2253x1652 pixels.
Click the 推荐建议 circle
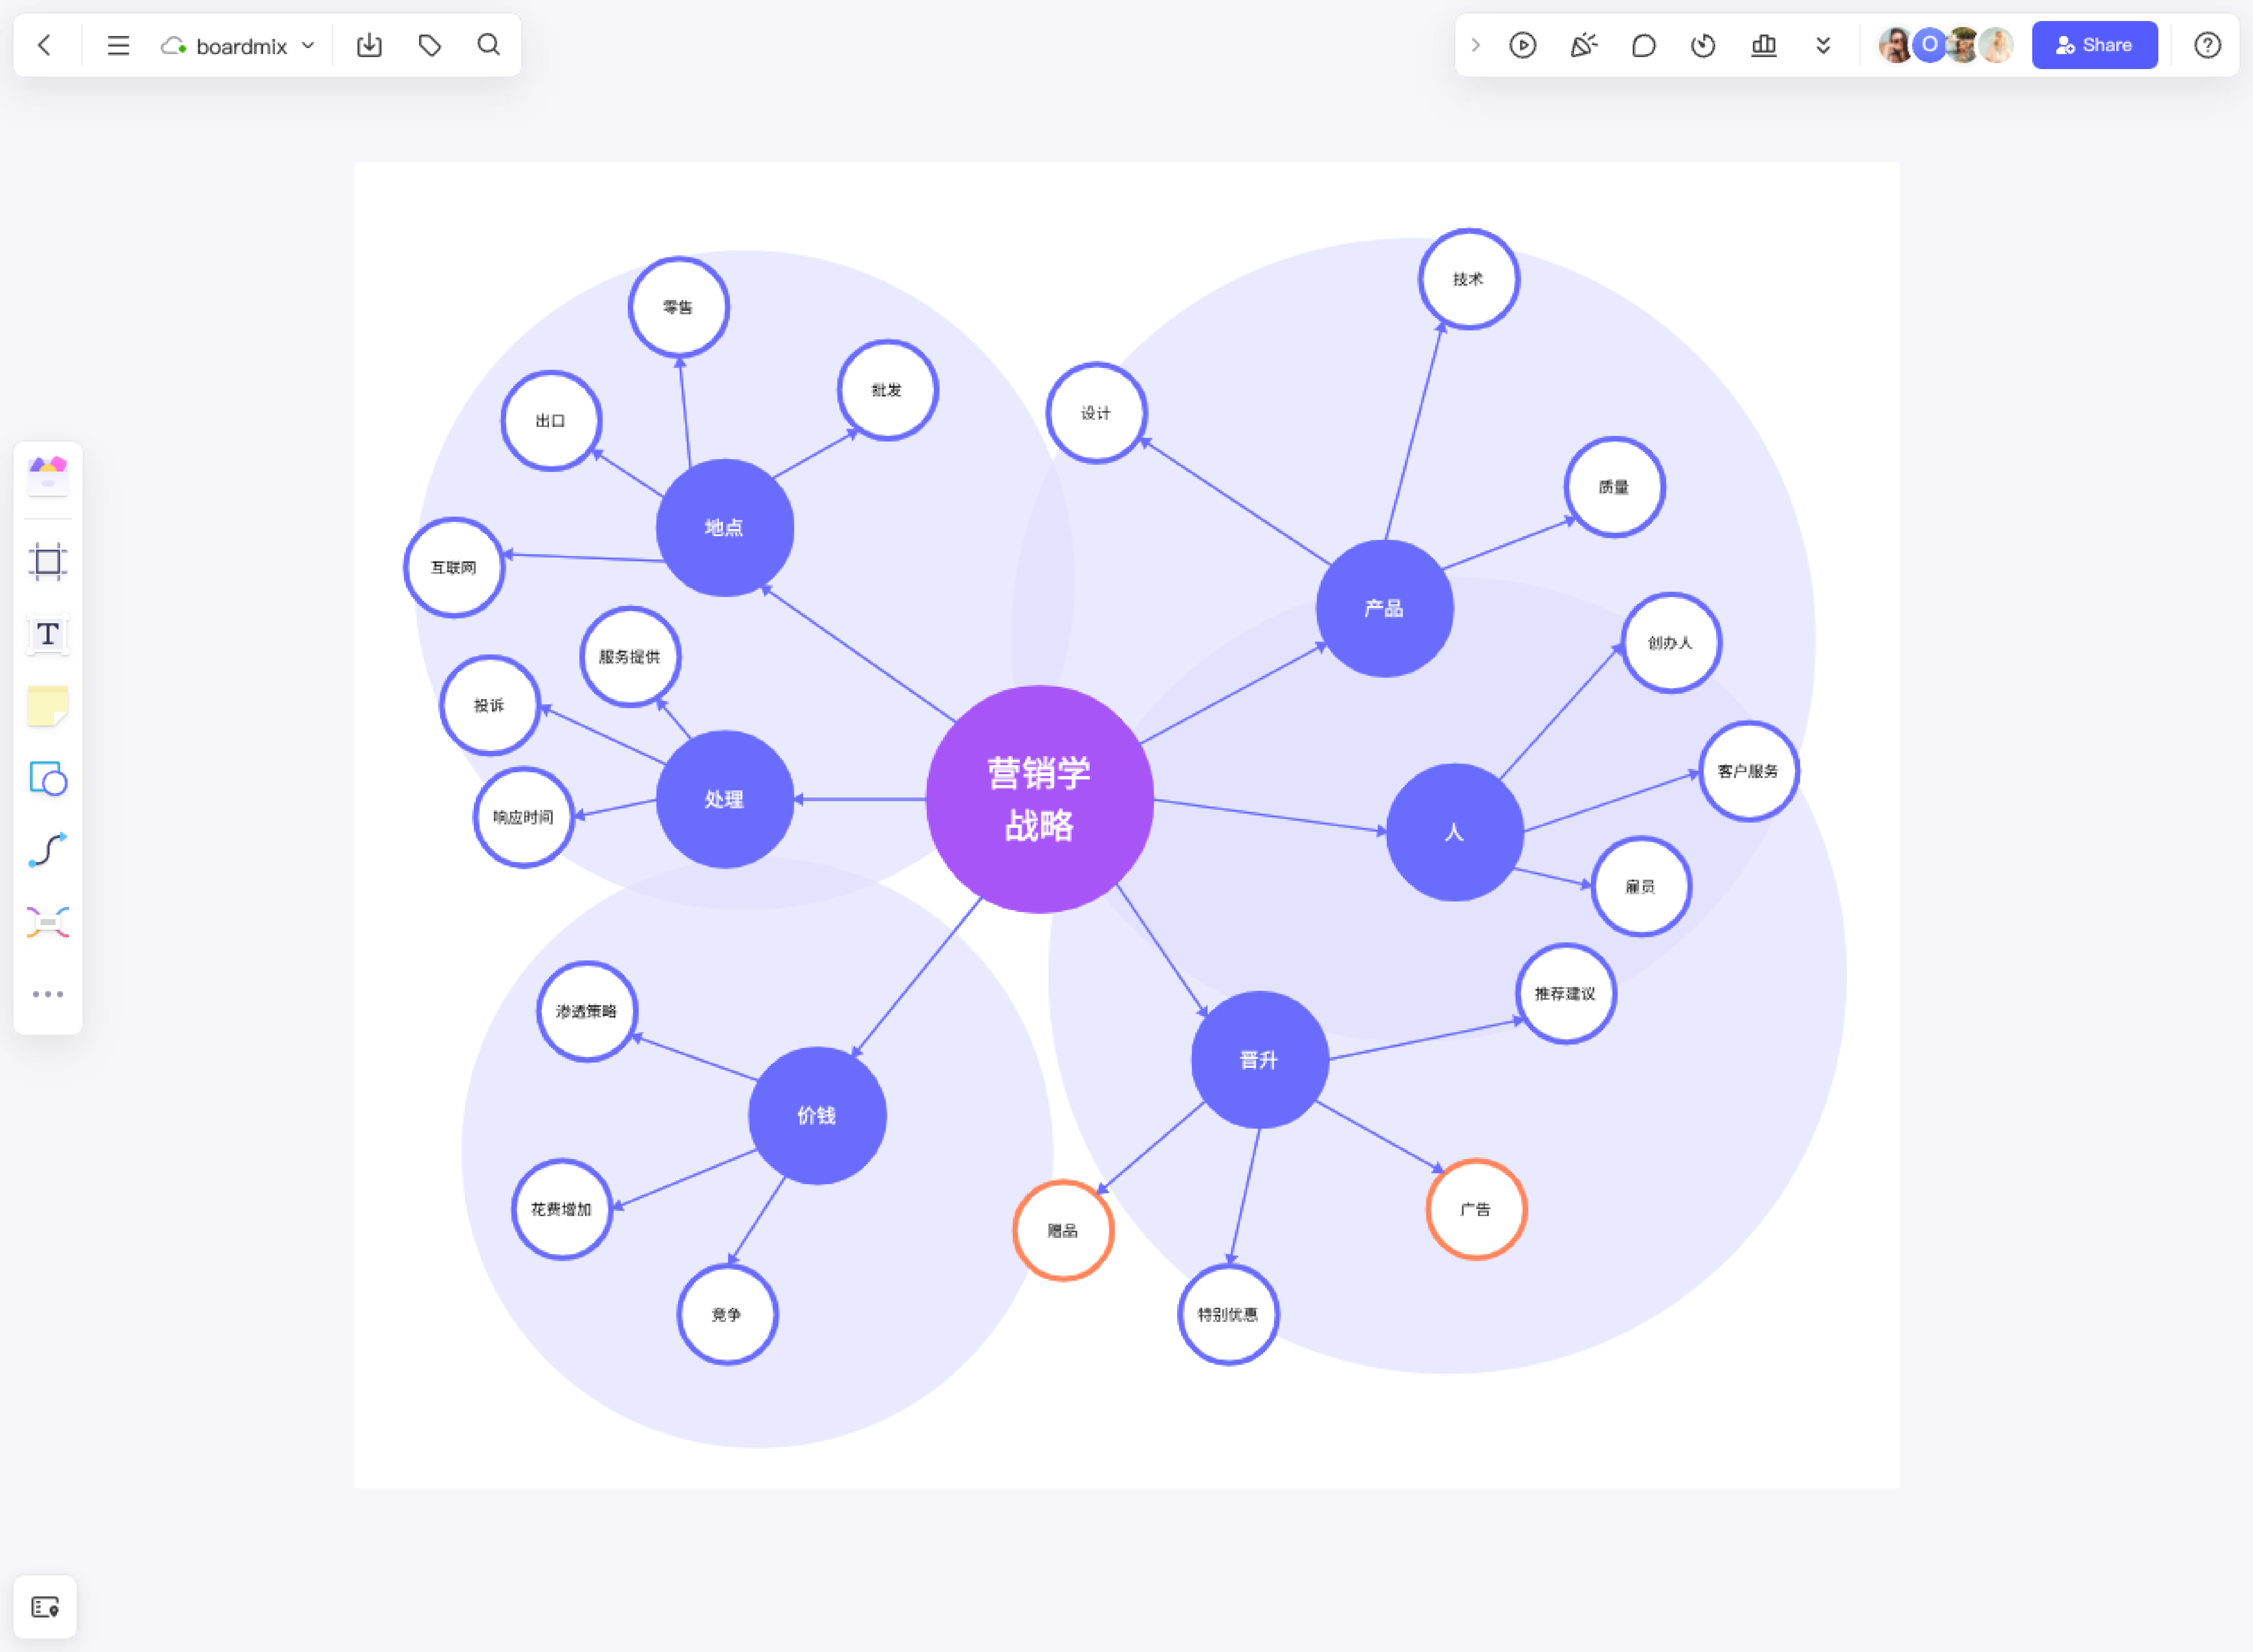coord(1565,993)
